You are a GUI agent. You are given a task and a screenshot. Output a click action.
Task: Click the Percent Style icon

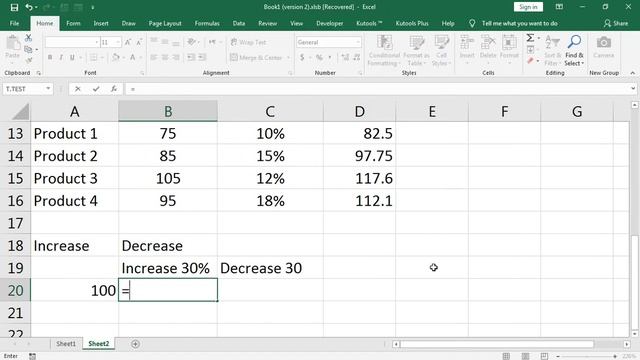coord(319,58)
